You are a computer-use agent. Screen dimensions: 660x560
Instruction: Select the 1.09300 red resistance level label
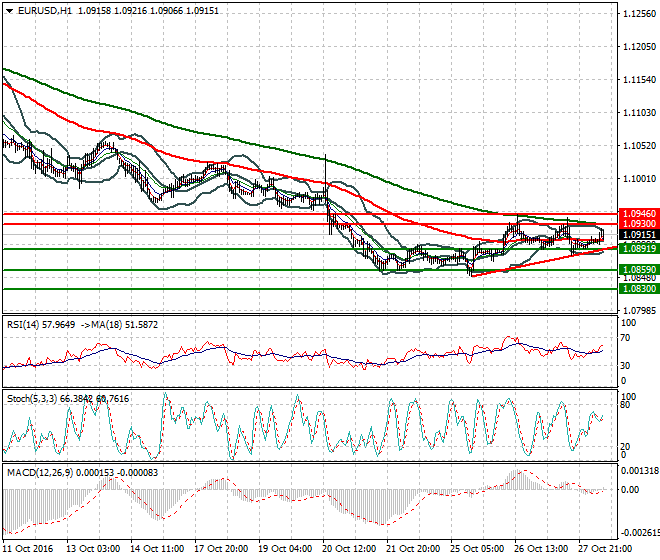[639, 224]
